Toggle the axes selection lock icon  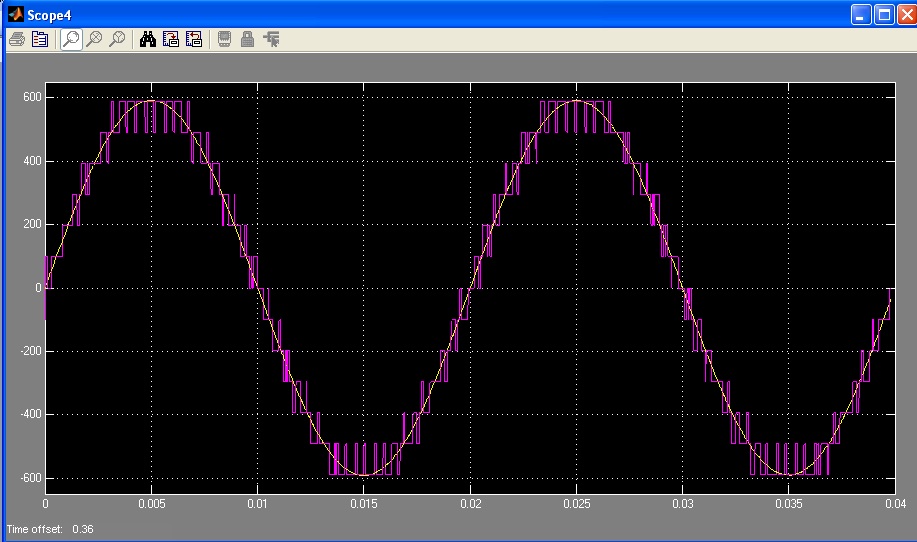247,39
